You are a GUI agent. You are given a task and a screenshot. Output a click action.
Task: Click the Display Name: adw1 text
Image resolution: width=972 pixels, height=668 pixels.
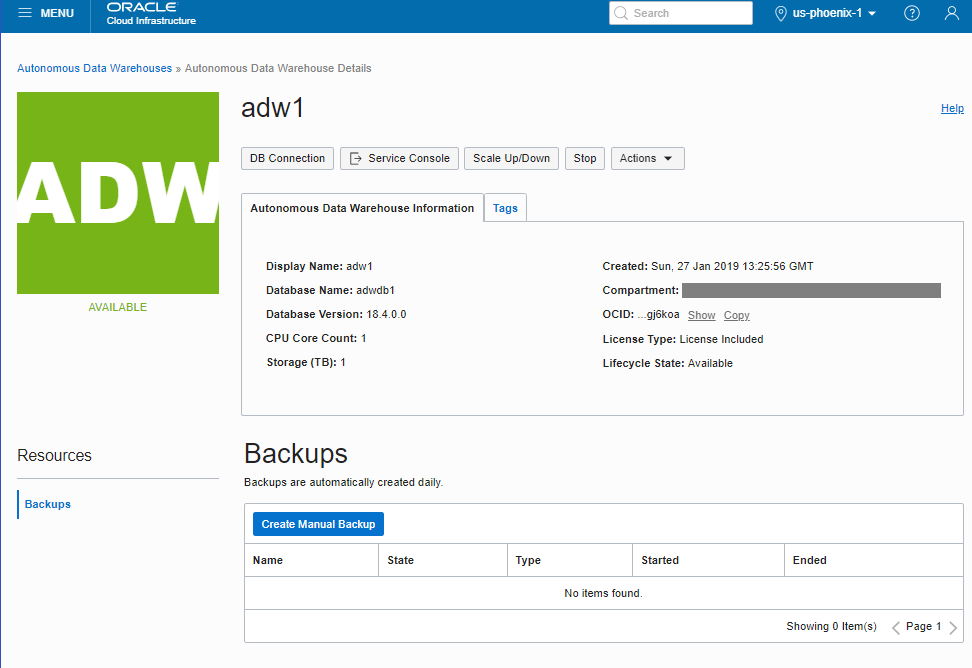[x=319, y=266]
